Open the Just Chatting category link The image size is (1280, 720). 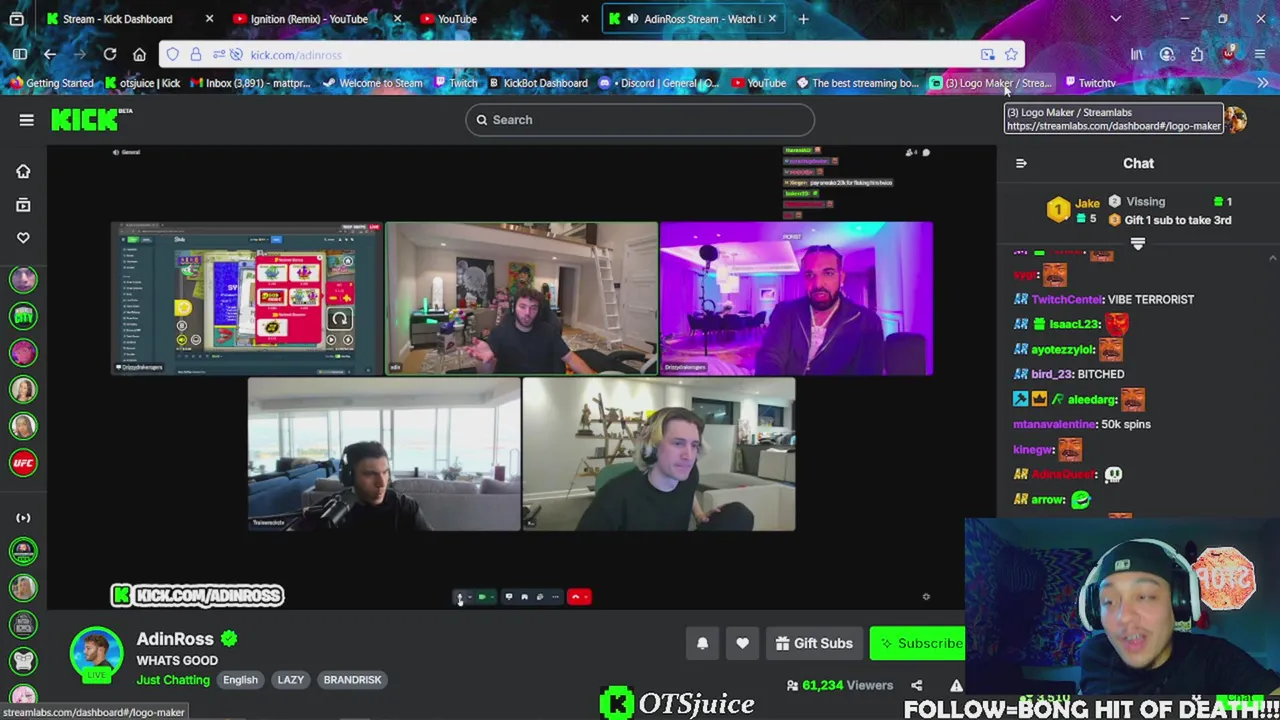[173, 680]
